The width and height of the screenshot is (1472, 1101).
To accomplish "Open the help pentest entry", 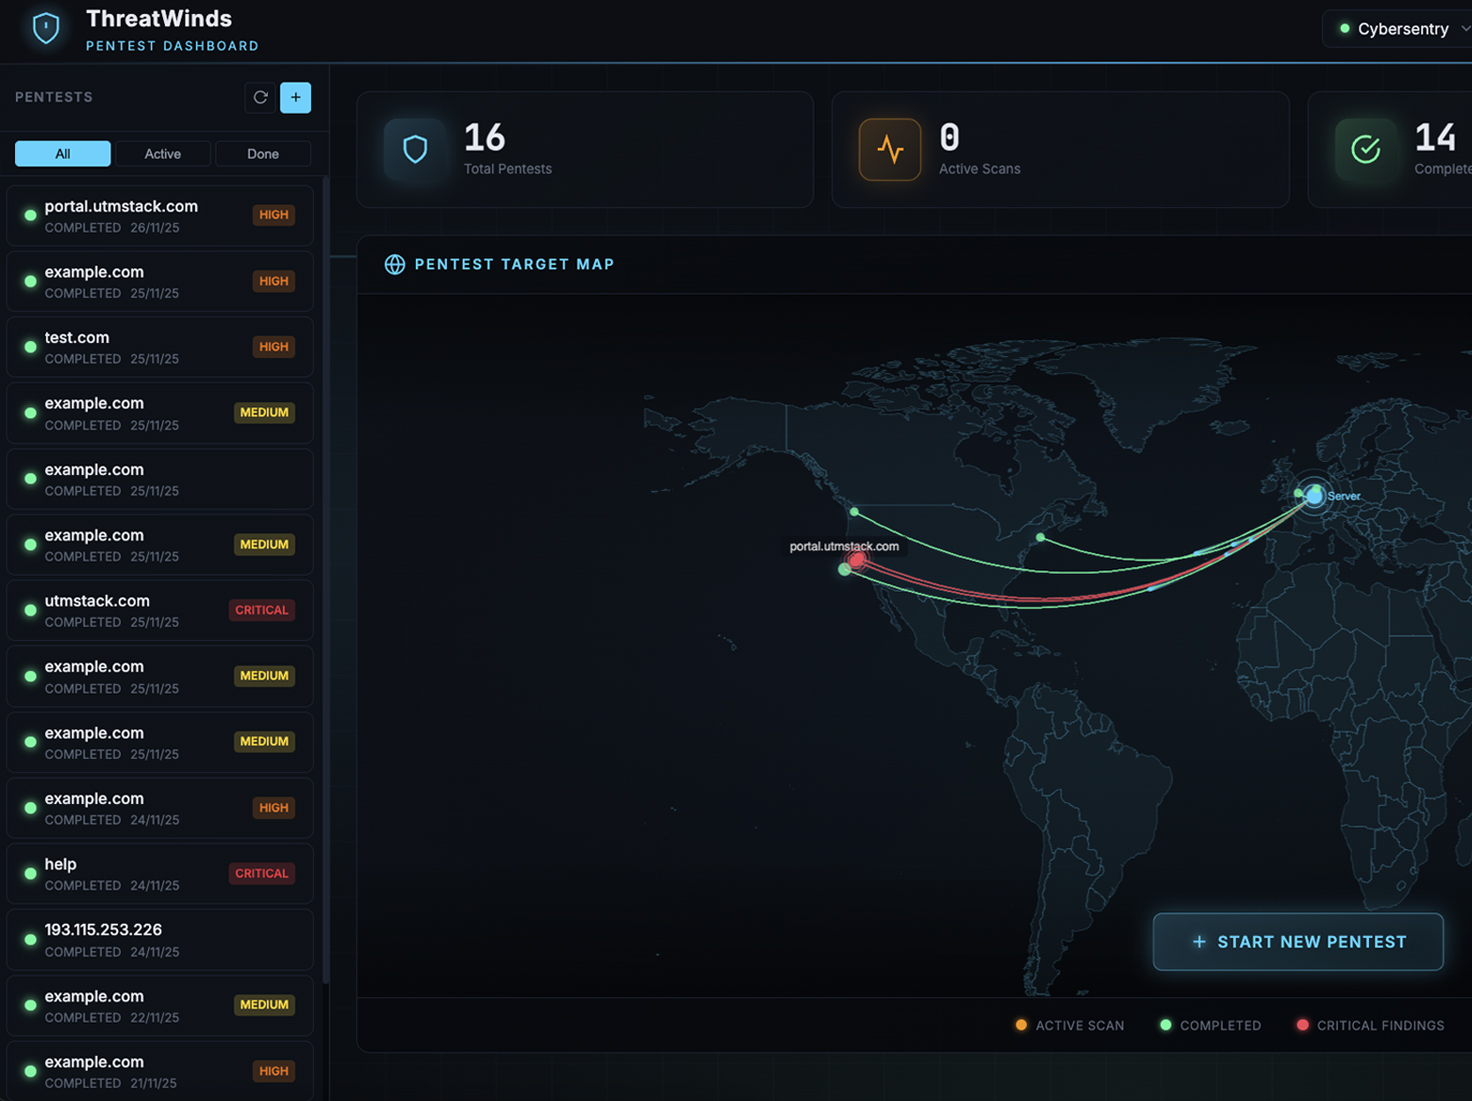I will tap(160, 874).
